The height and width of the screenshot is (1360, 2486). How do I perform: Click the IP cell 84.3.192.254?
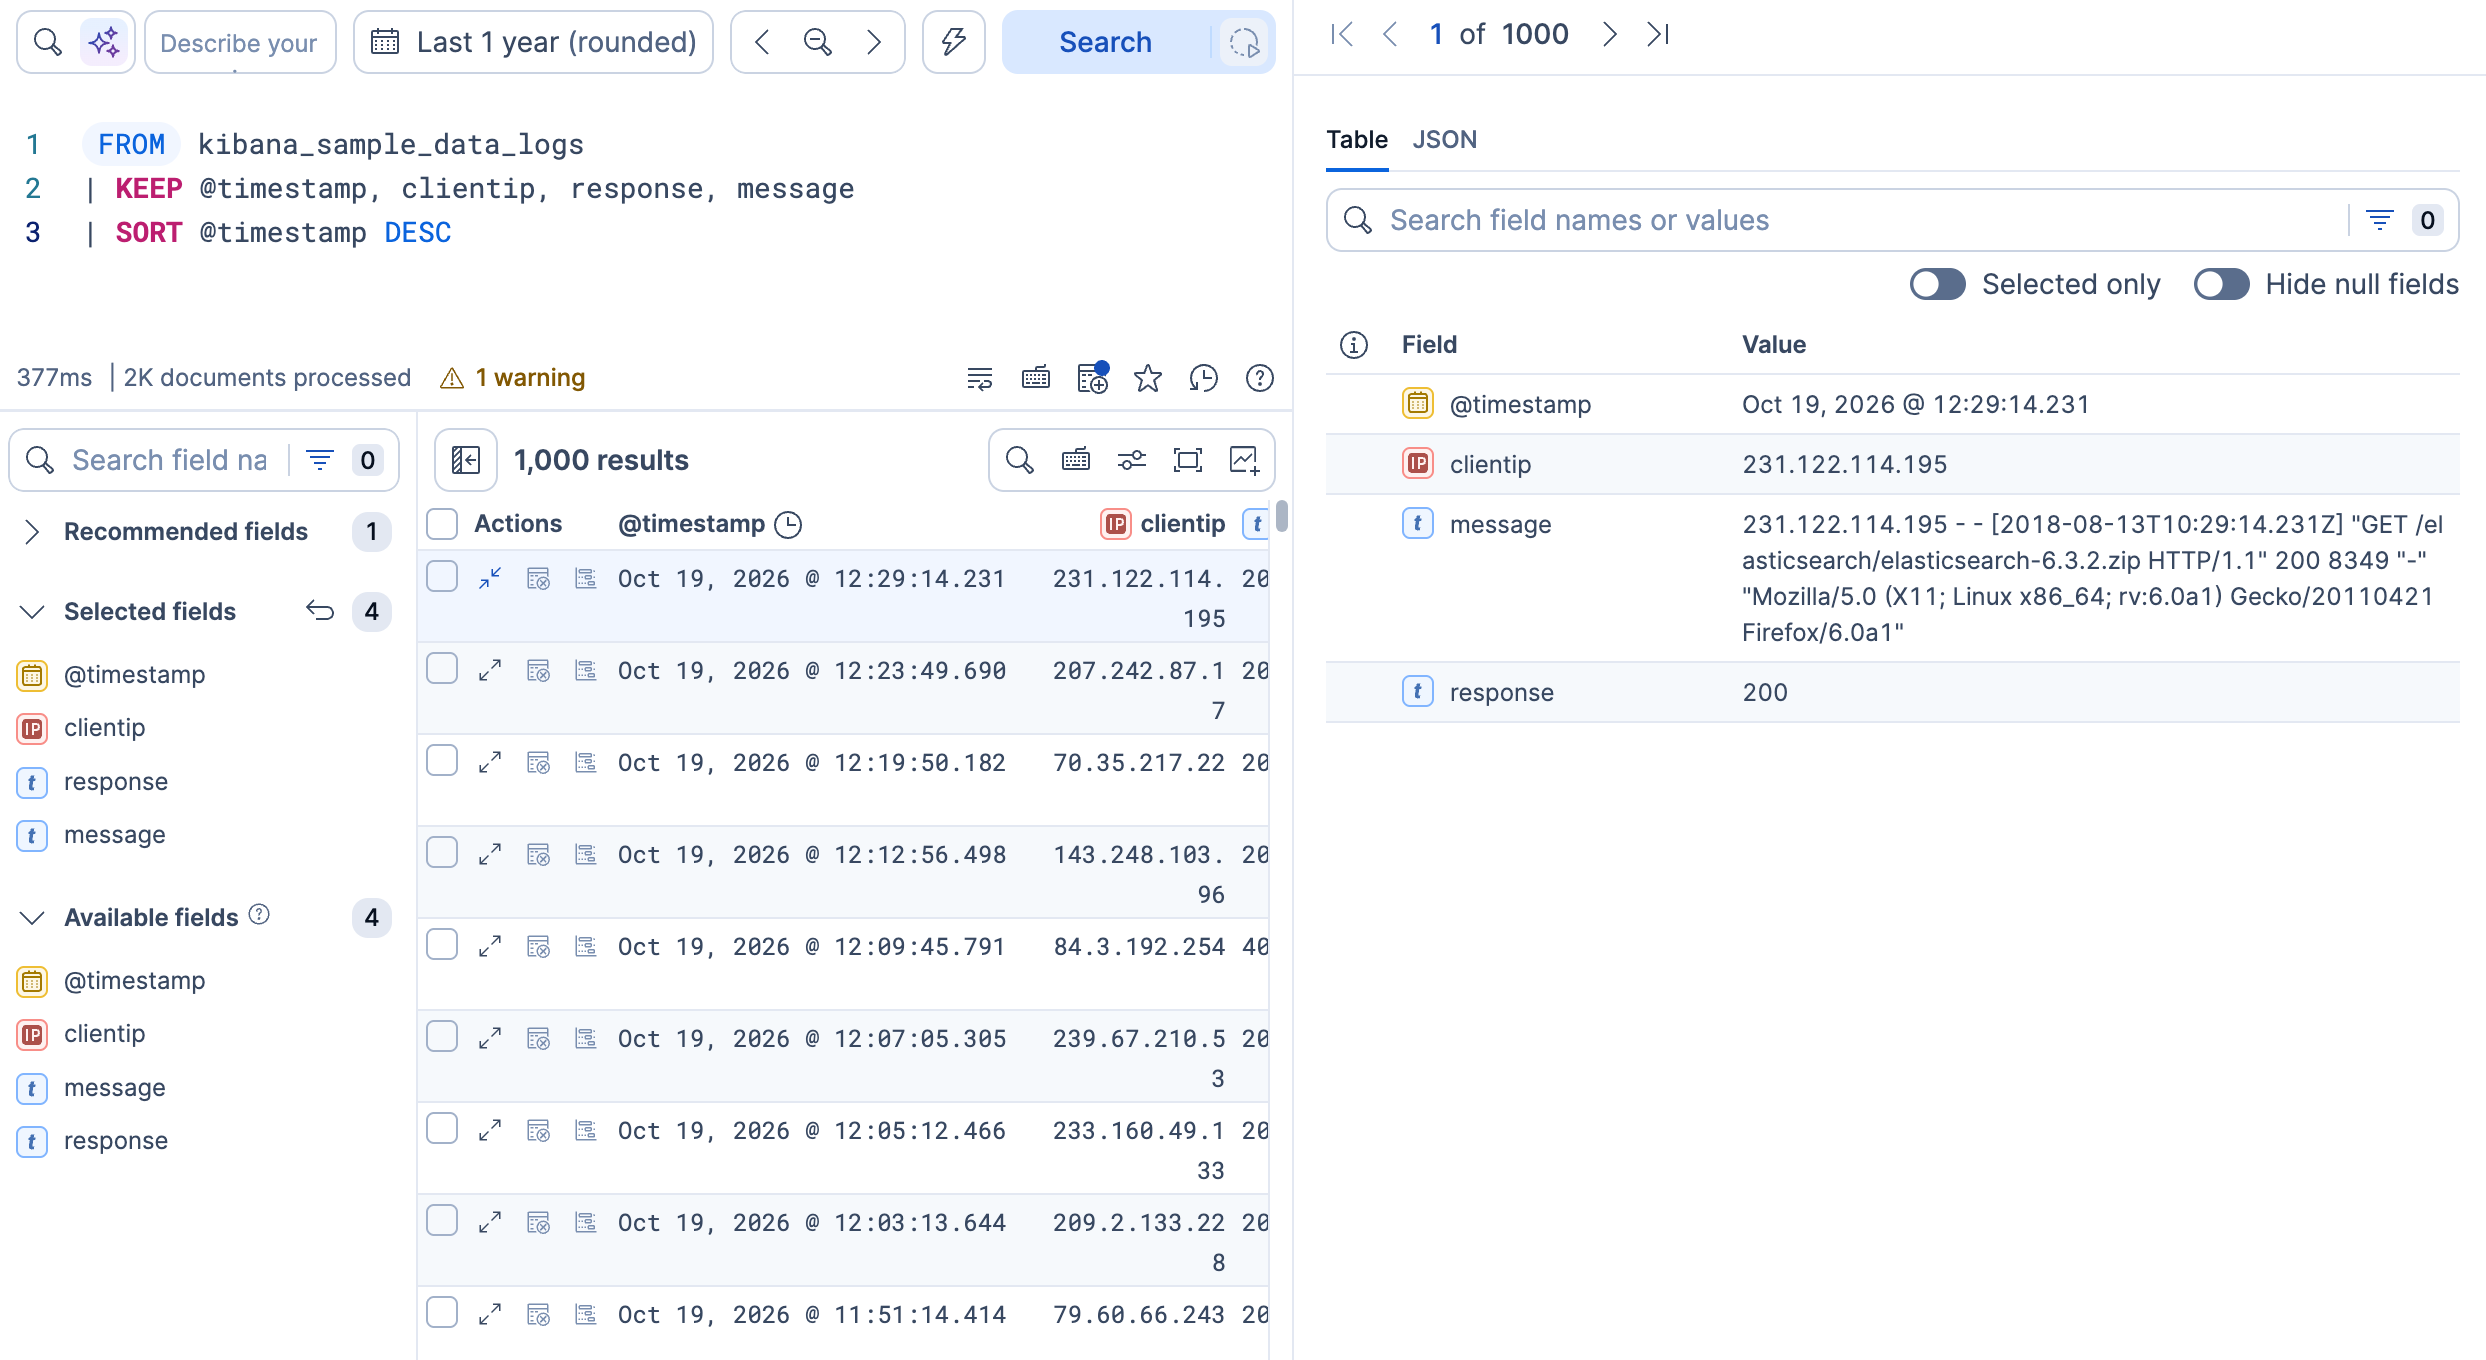(1139, 947)
